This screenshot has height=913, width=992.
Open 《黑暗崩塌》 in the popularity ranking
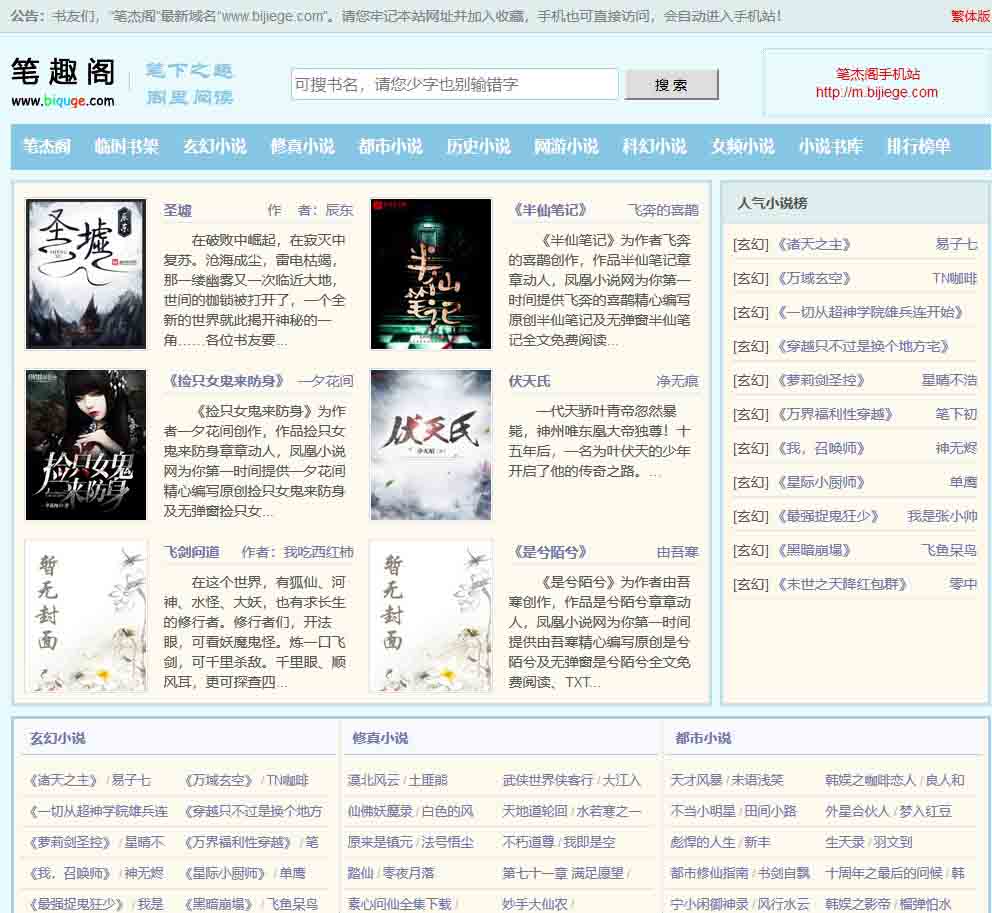(x=815, y=550)
